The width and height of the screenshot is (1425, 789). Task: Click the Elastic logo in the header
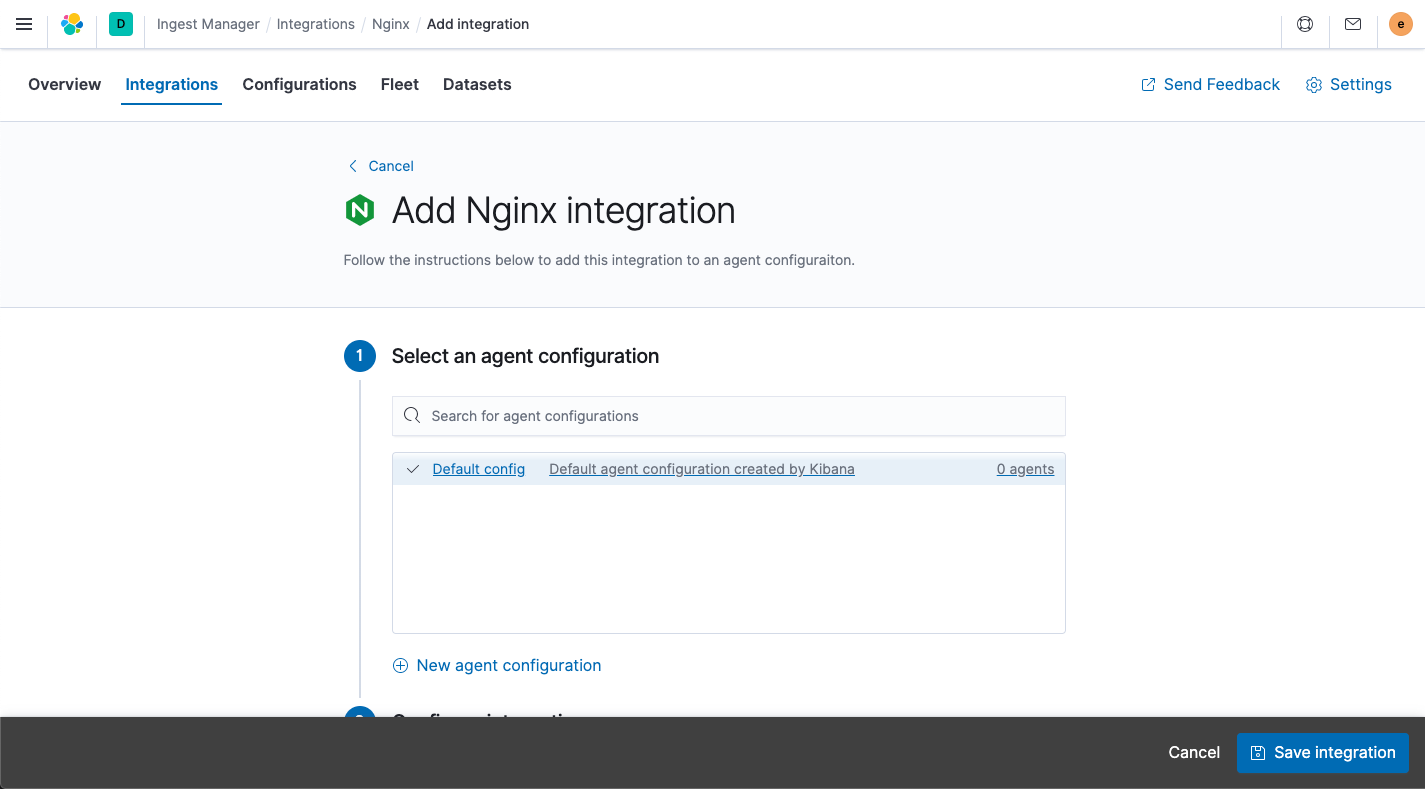coord(71,24)
